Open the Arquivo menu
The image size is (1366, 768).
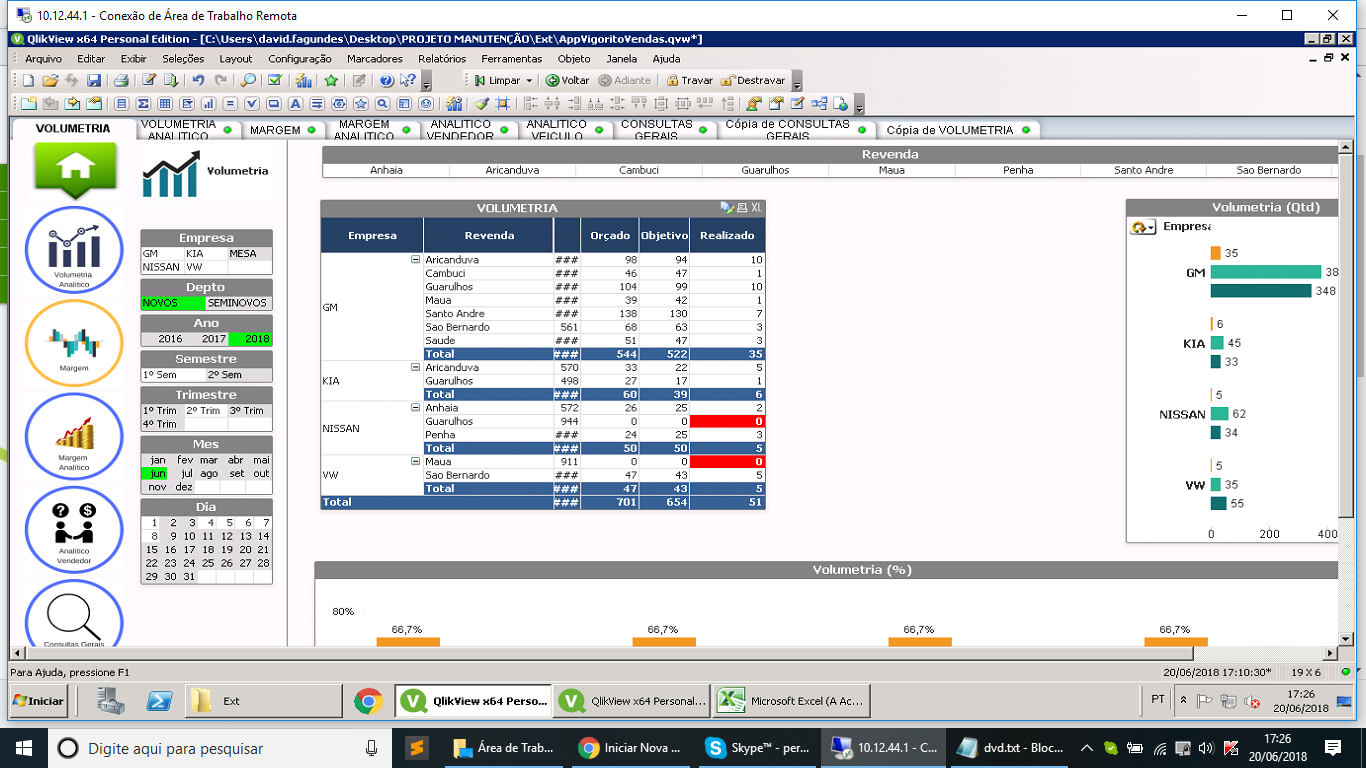click(43, 59)
